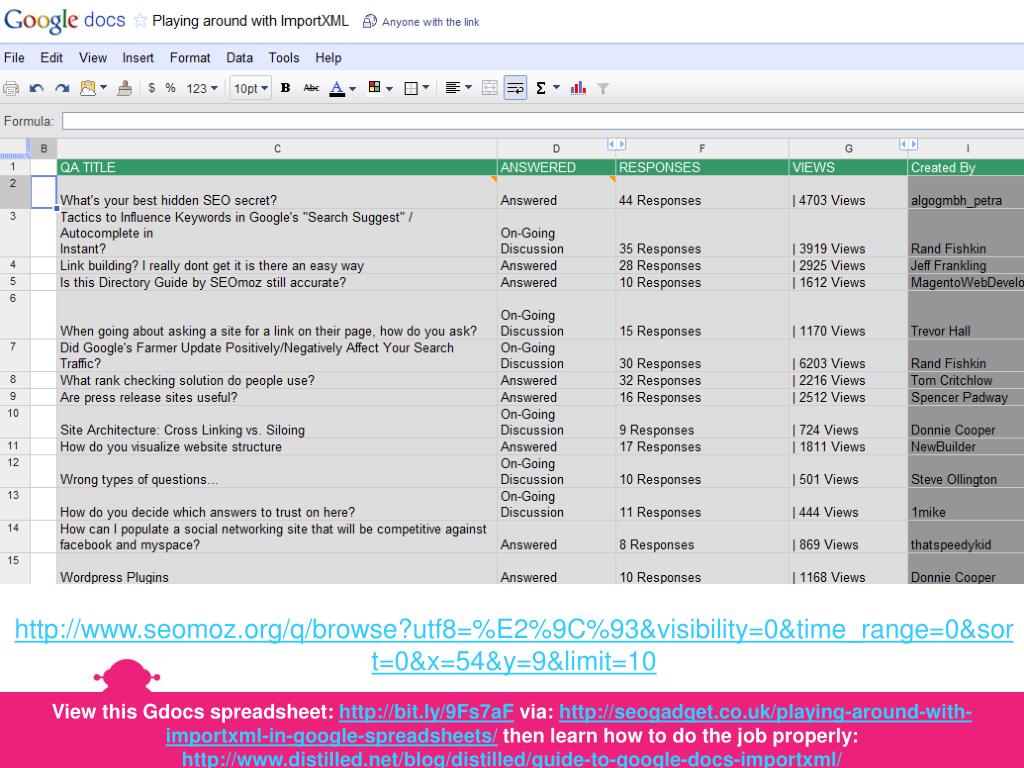Toggle bold formatting
1024x768 pixels.
pyautogui.click(x=285, y=88)
